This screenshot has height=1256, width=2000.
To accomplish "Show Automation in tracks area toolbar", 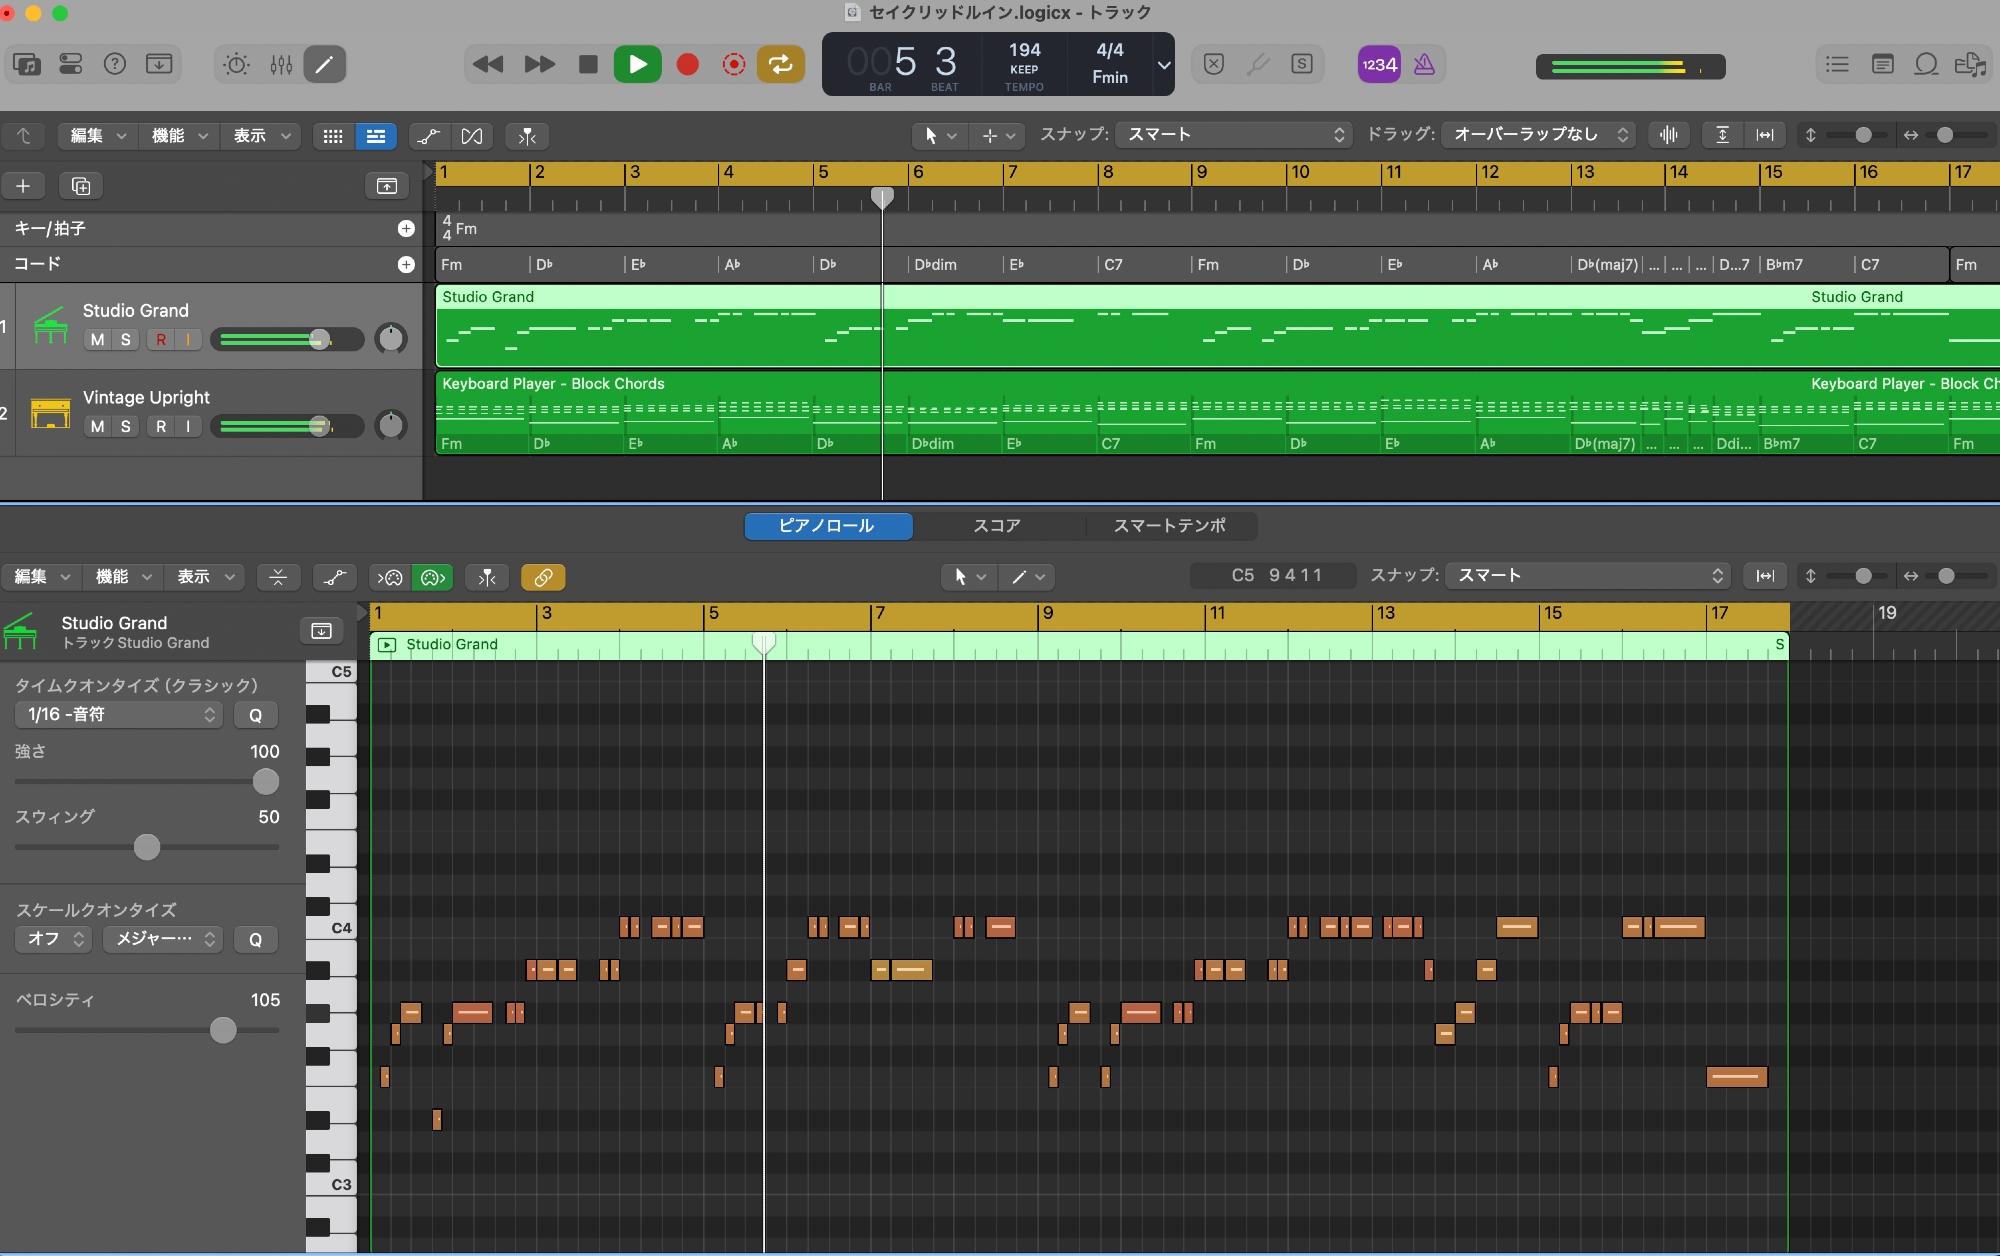I will pyautogui.click(x=428, y=136).
